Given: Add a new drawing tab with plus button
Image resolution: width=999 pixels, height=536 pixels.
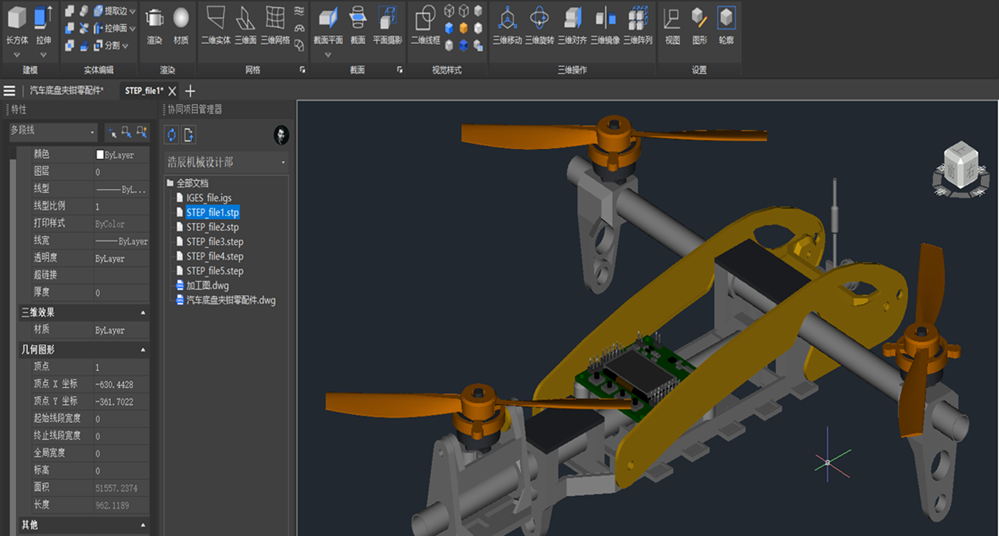Looking at the screenshot, I should 190,91.
